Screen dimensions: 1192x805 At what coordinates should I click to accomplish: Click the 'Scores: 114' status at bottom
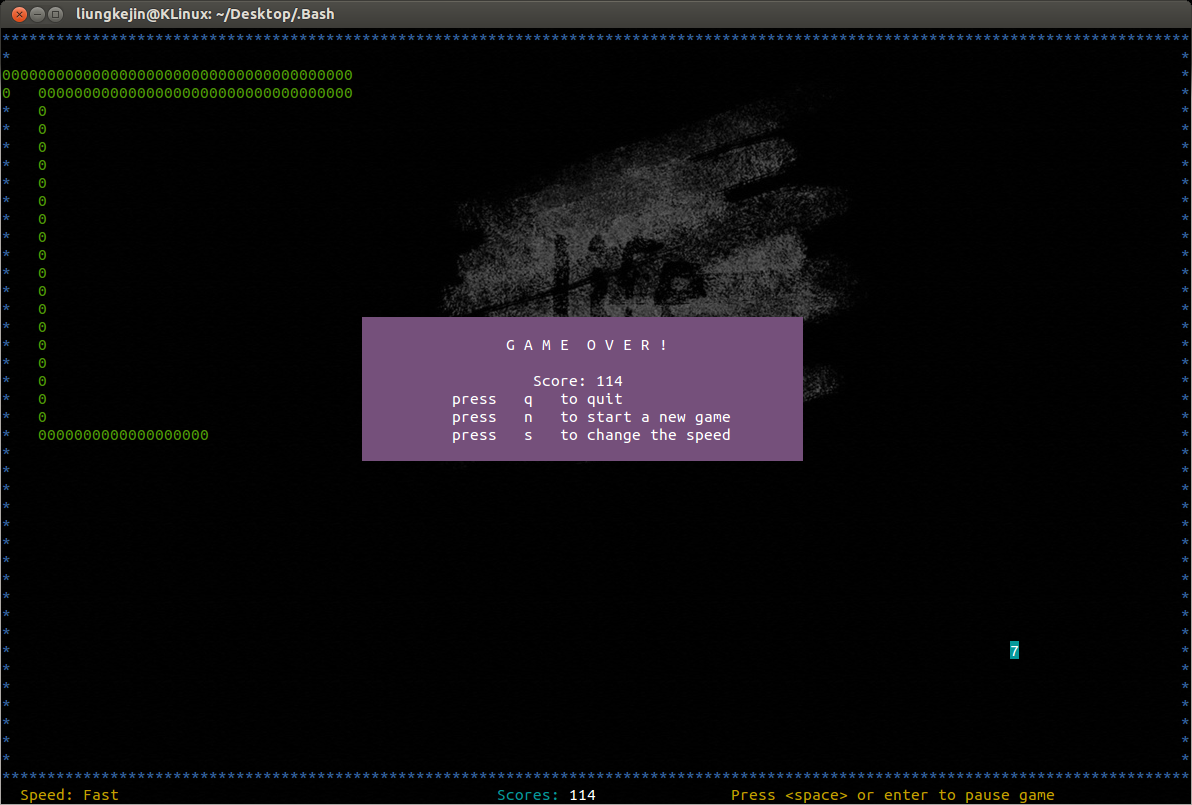546,795
